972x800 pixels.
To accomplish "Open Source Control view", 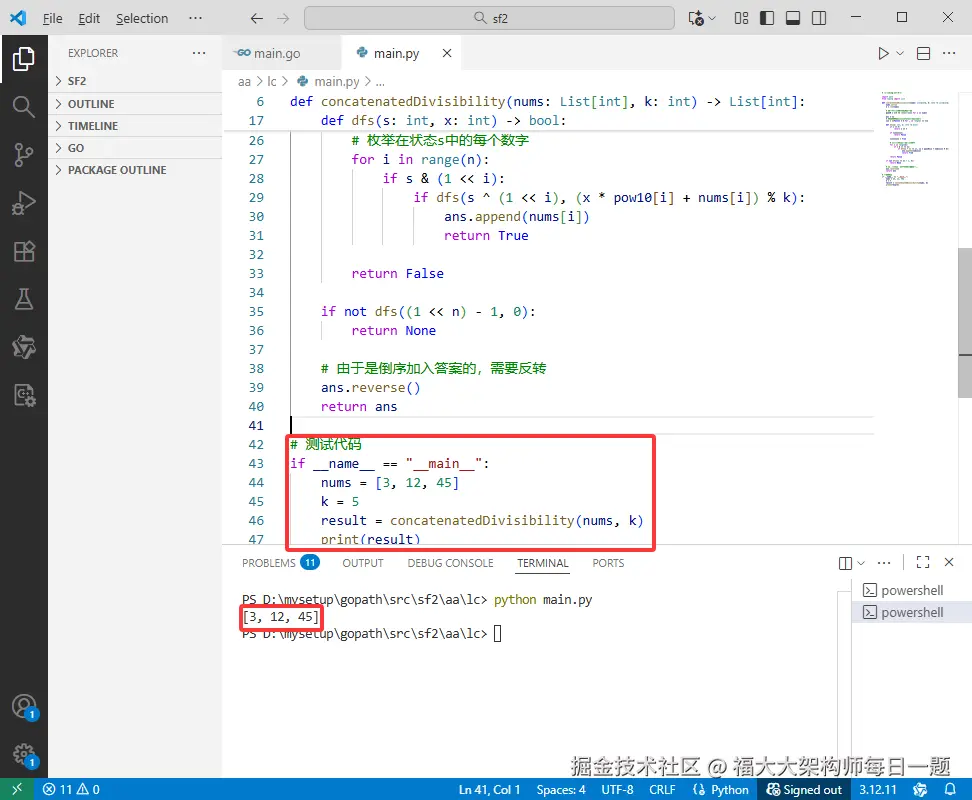I will pyautogui.click(x=24, y=154).
